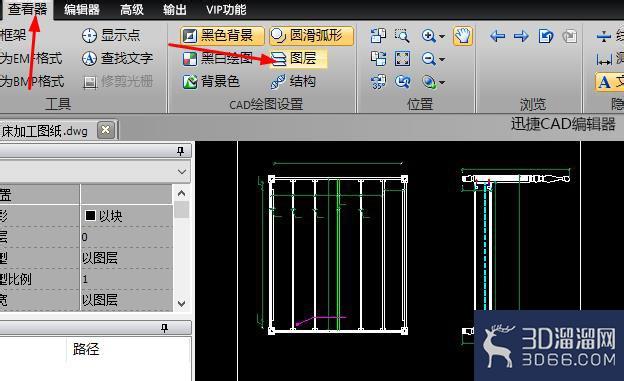The height and width of the screenshot is (381, 624).
Task: Toggle the highlighted A text button
Action: [609, 82]
